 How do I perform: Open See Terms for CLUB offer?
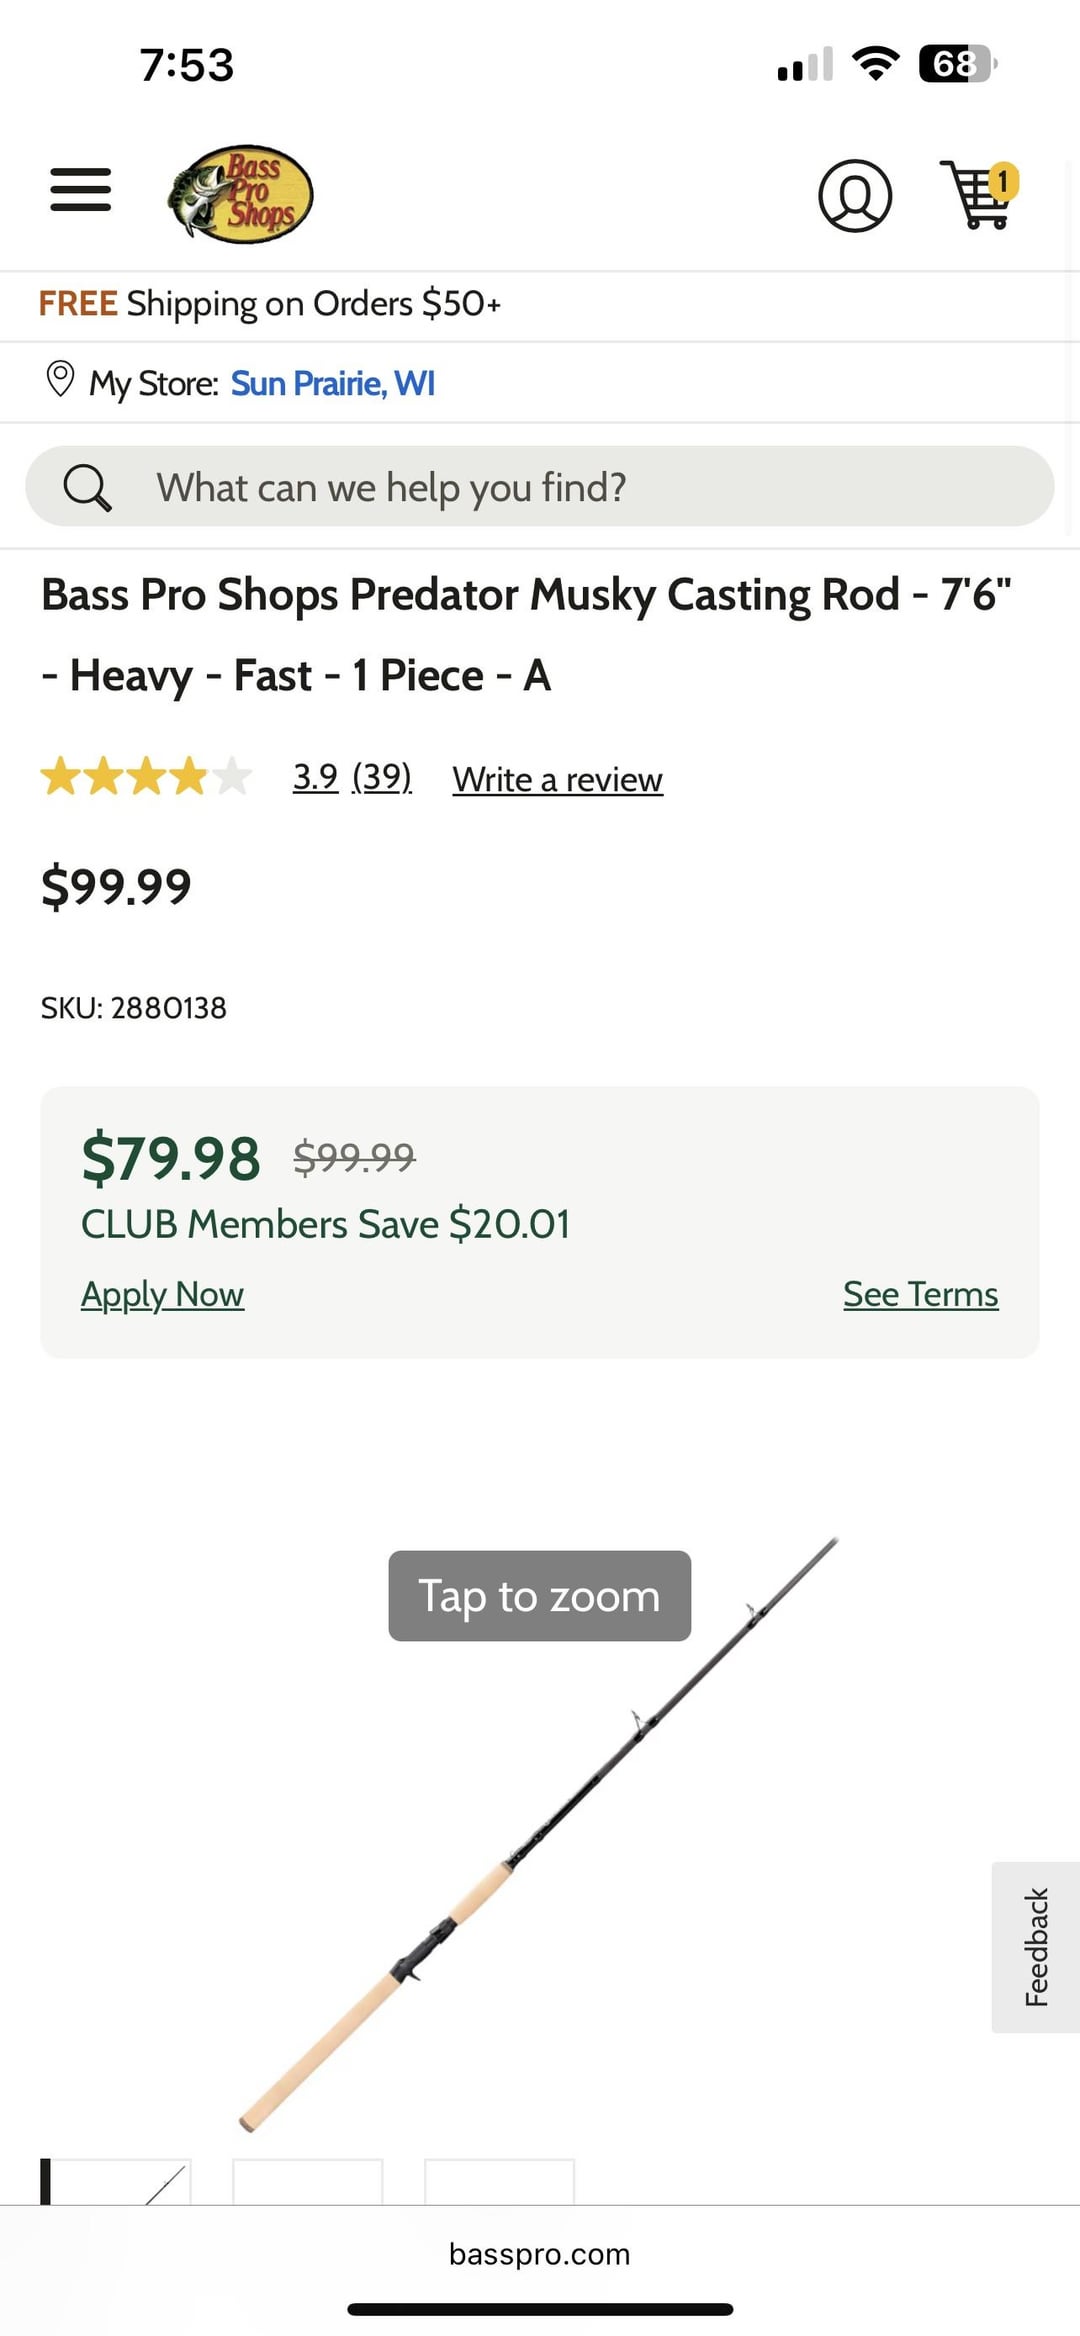click(x=920, y=1294)
